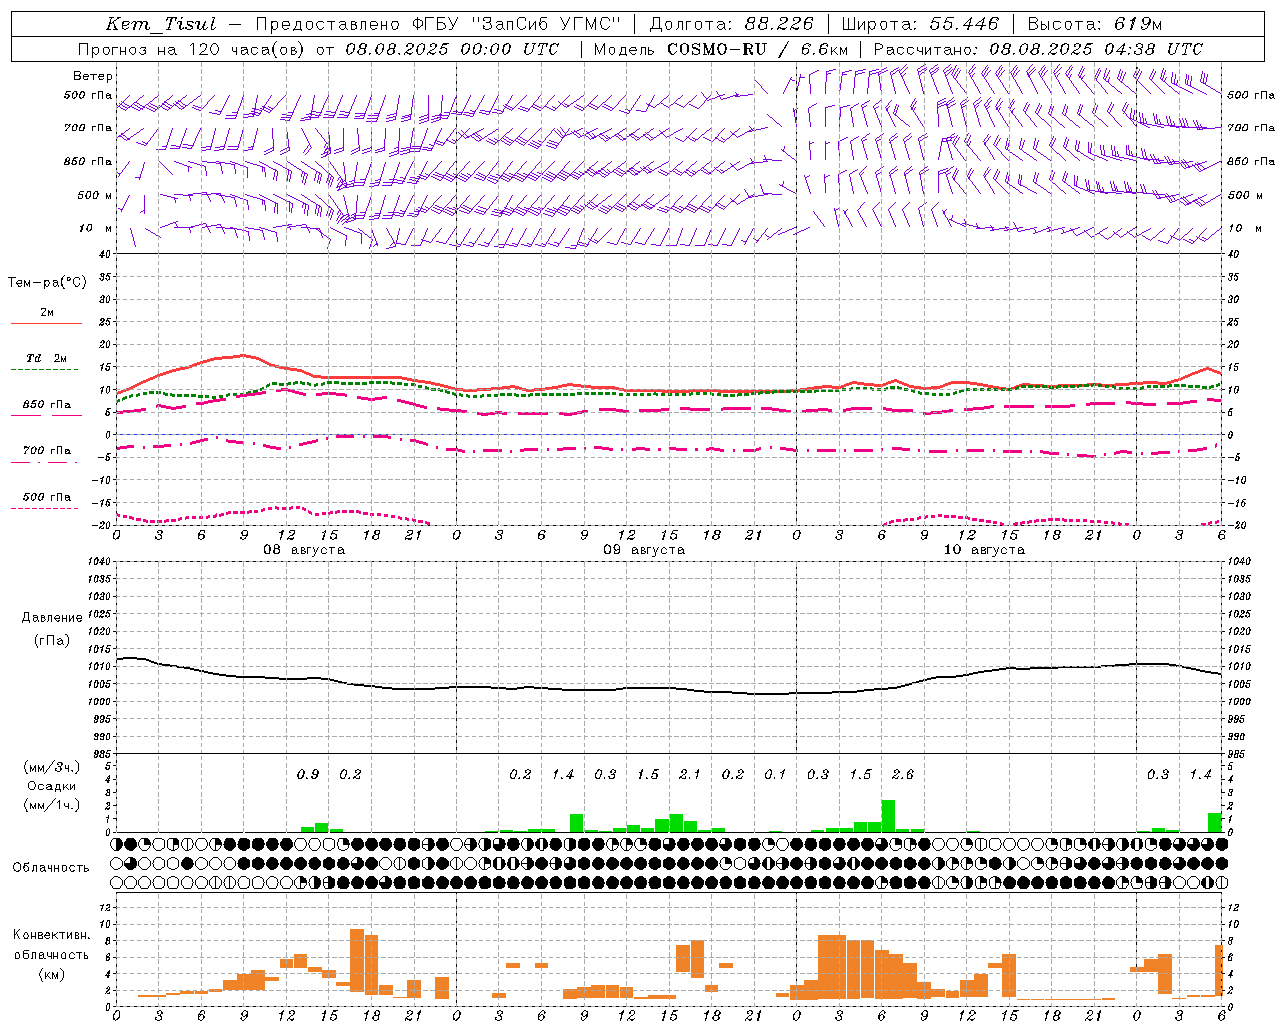Click the 'Рассчитано: 08.08.2025 04:38 UTC' timestamp

click(1038, 49)
